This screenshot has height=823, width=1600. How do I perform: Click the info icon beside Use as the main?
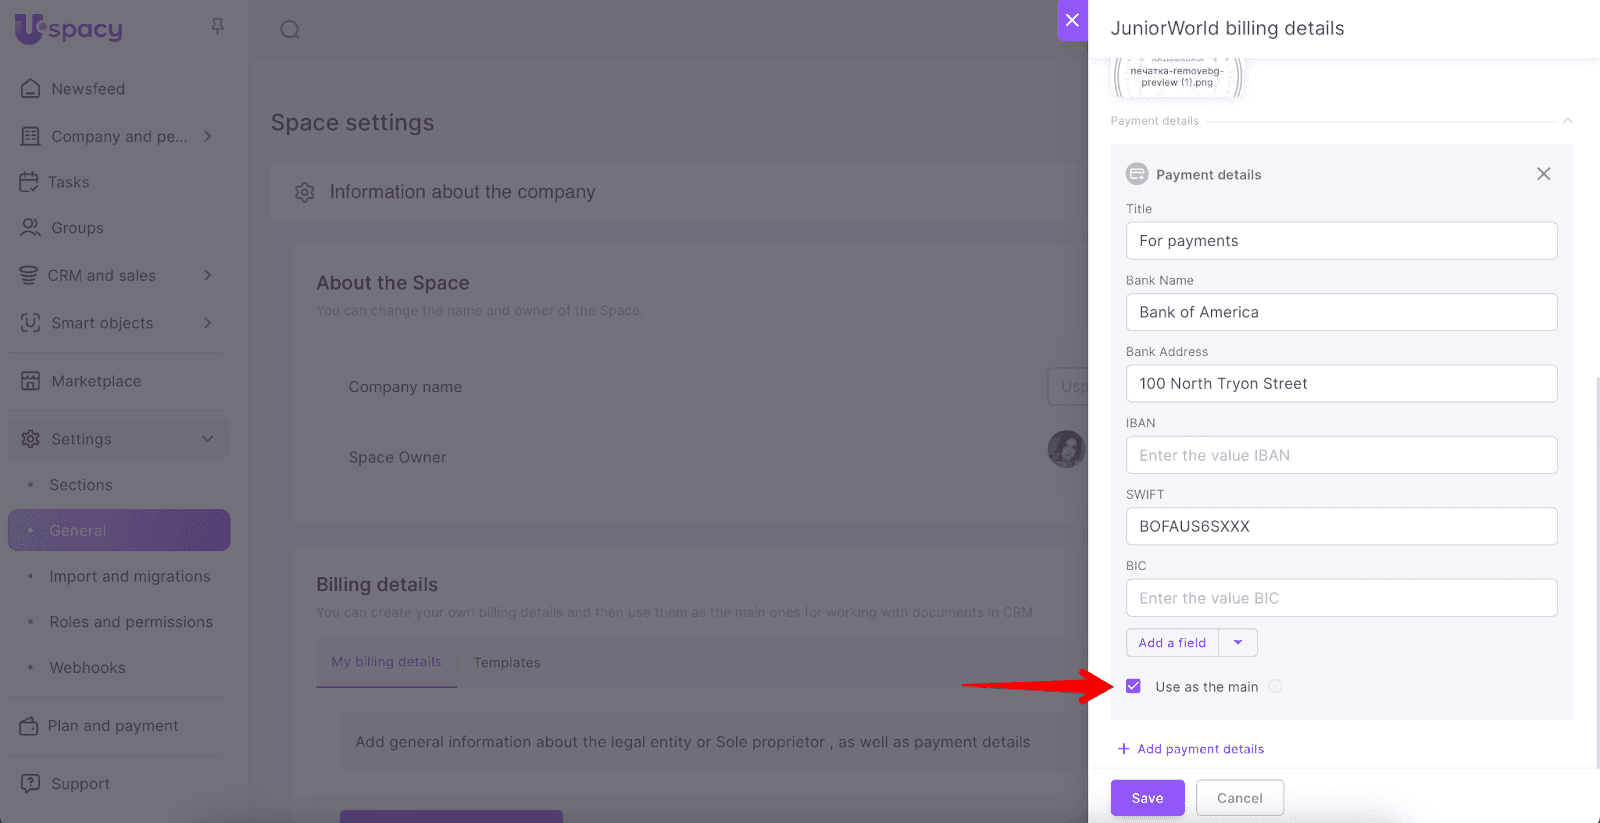coord(1275,686)
